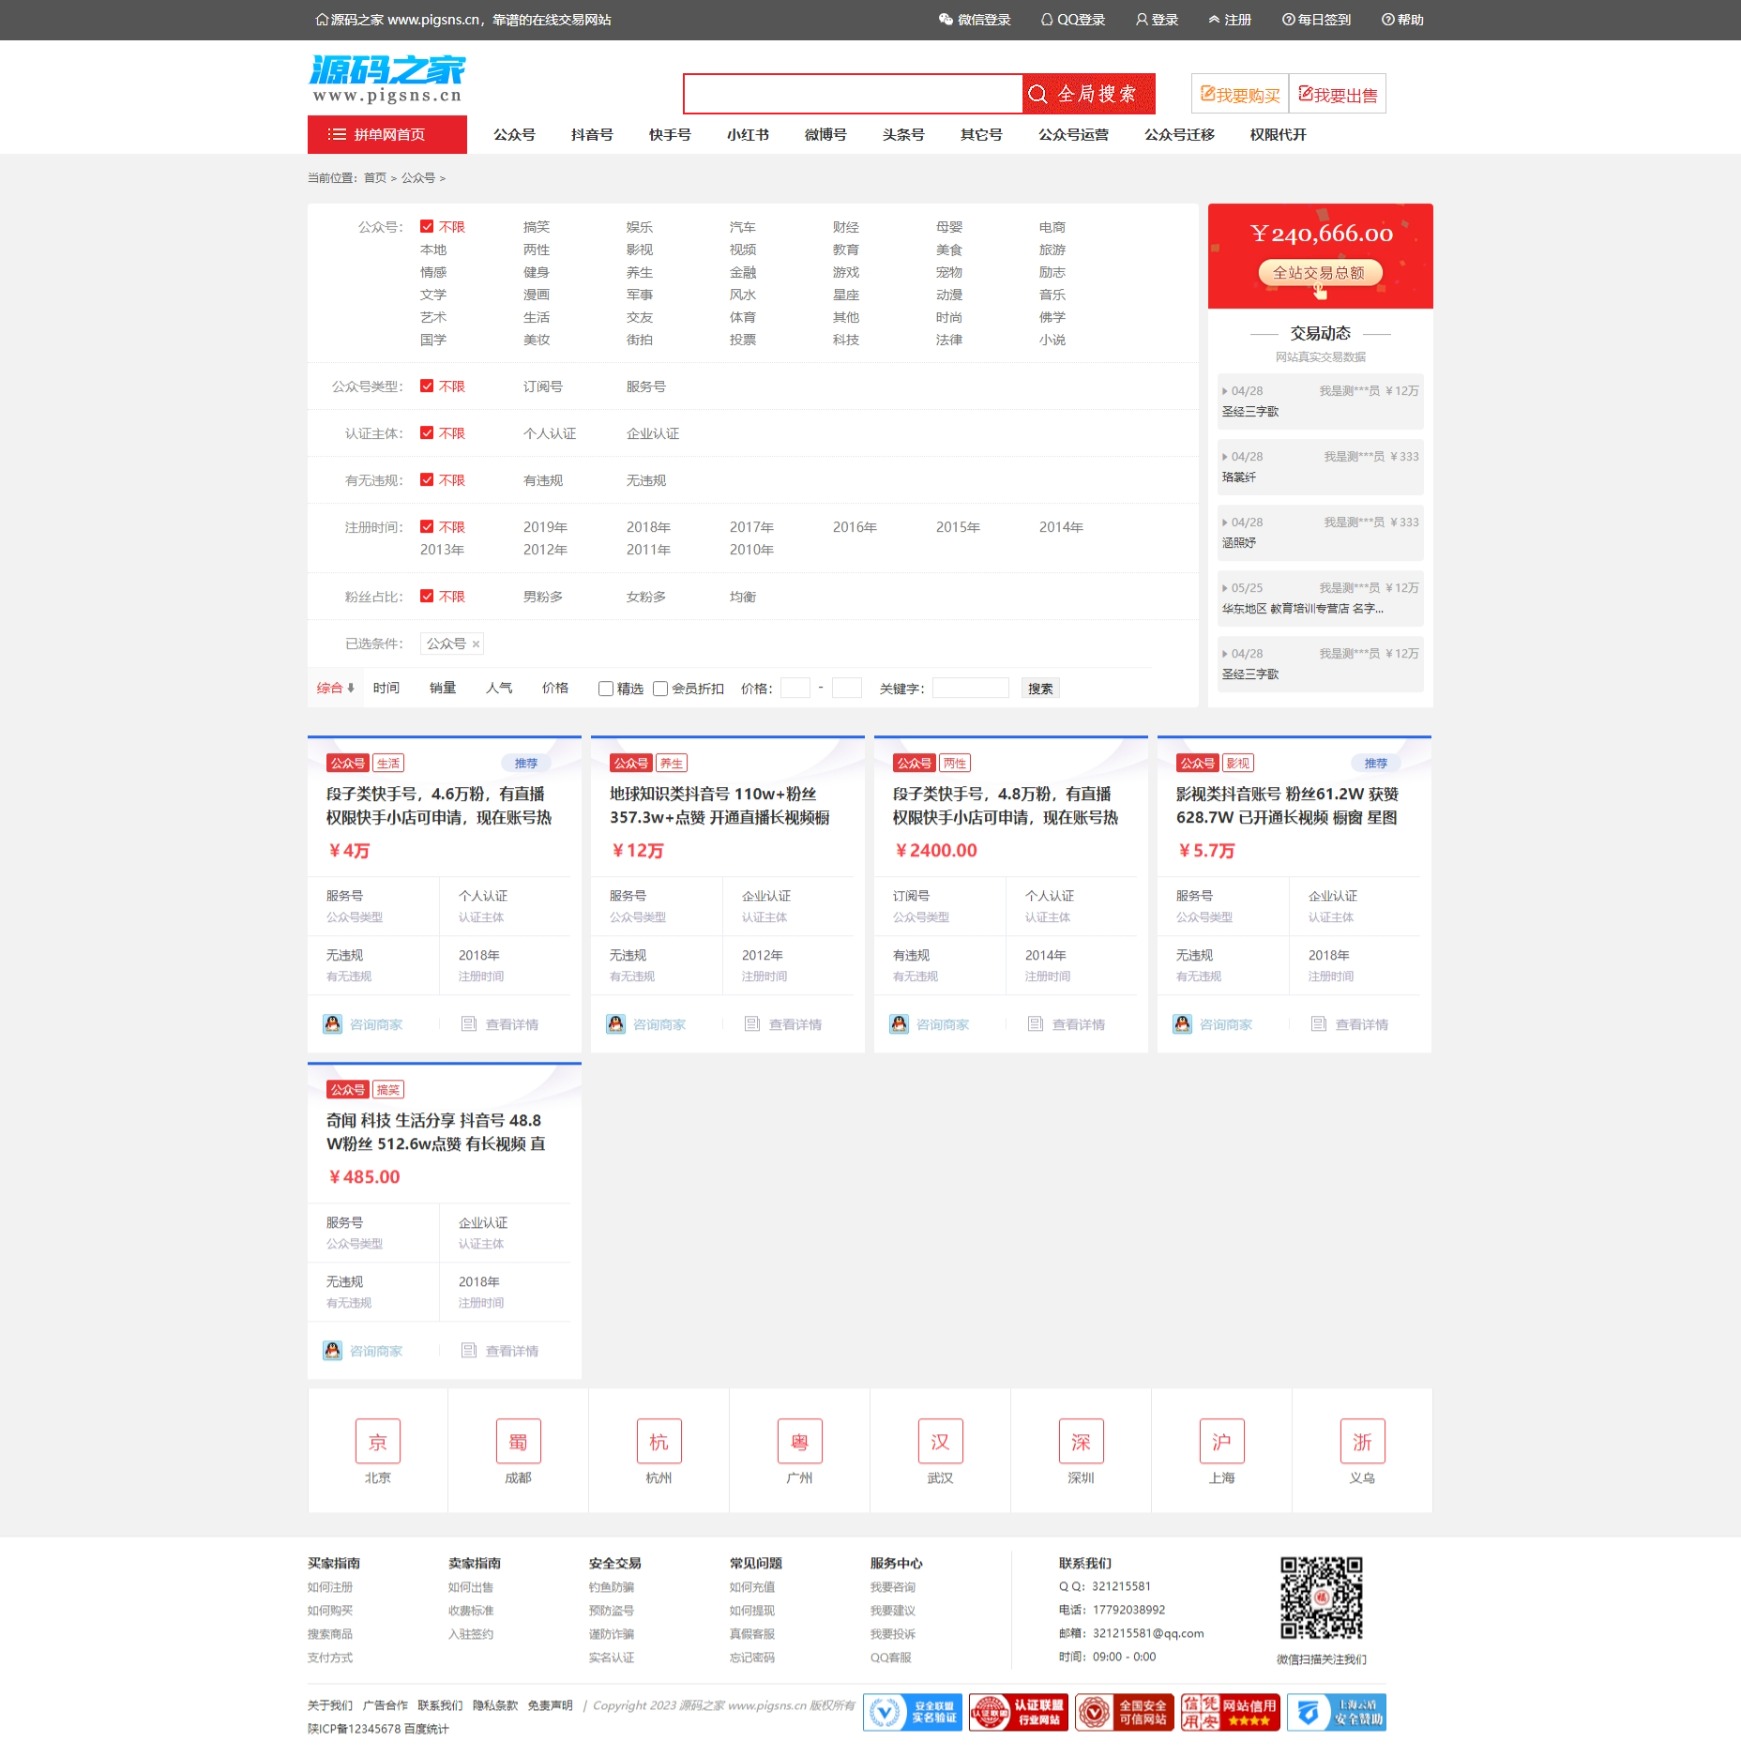Image resolution: width=1741 pixels, height=1749 pixels.
Task: Open the 小红书 nav menu item
Action: [x=748, y=135]
